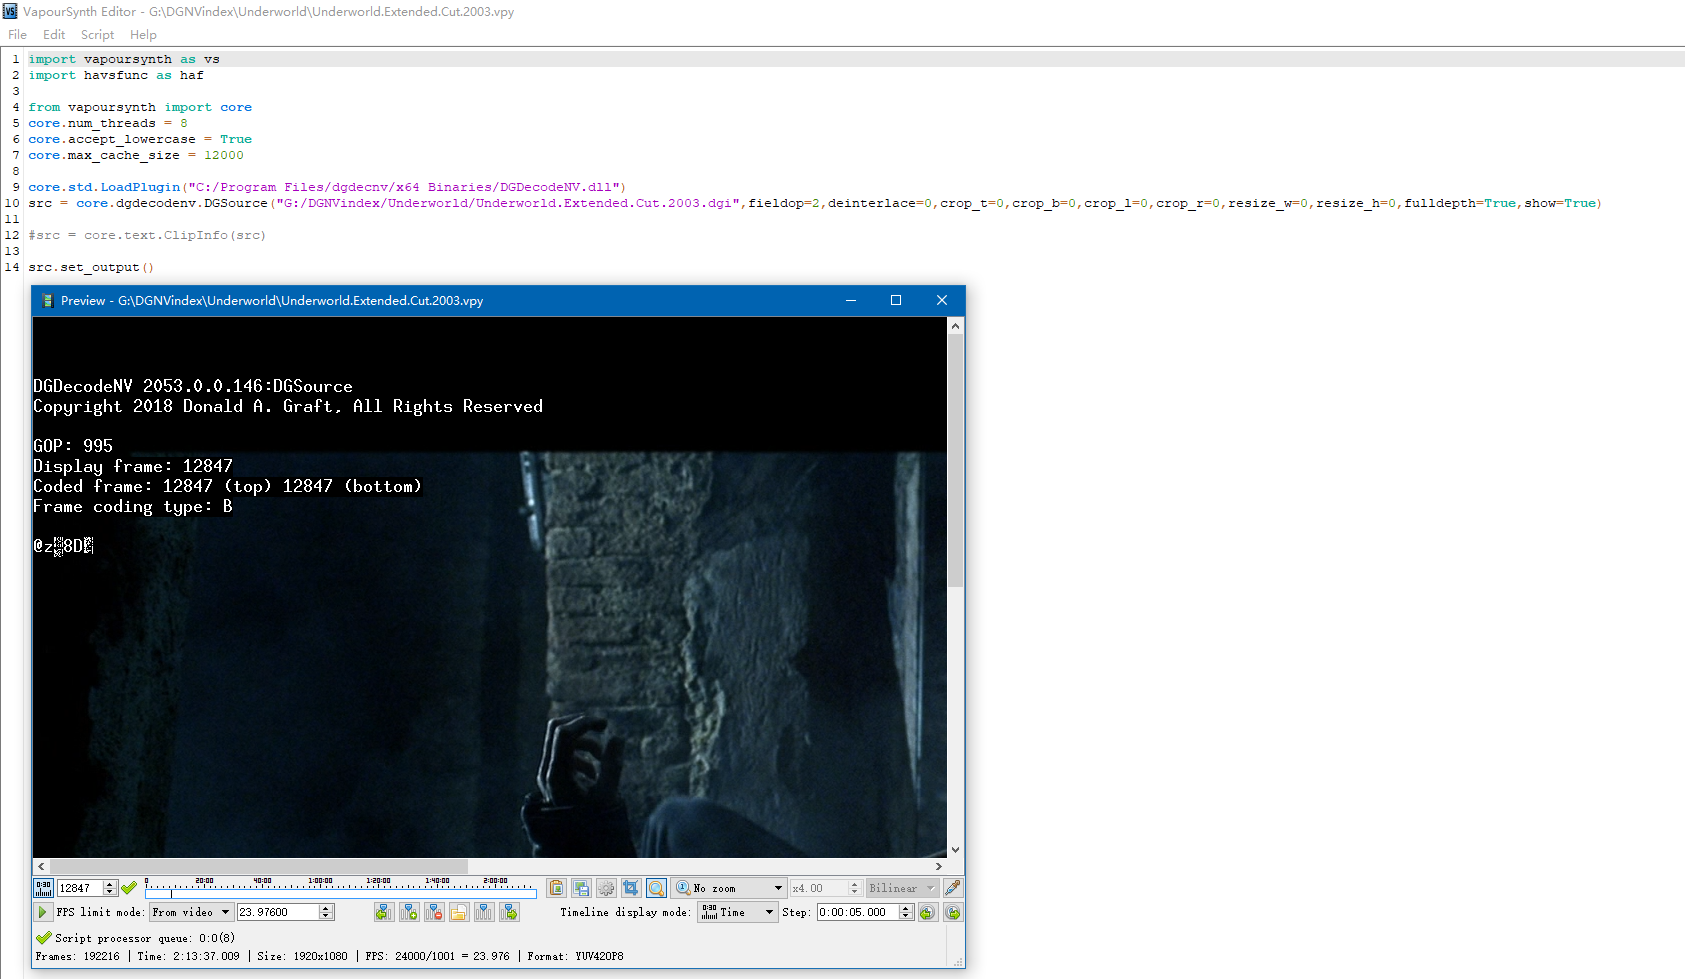Image resolution: width=1685 pixels, height=979 pixels.
Task: Open the Script menu
Action: click(97, 35)
